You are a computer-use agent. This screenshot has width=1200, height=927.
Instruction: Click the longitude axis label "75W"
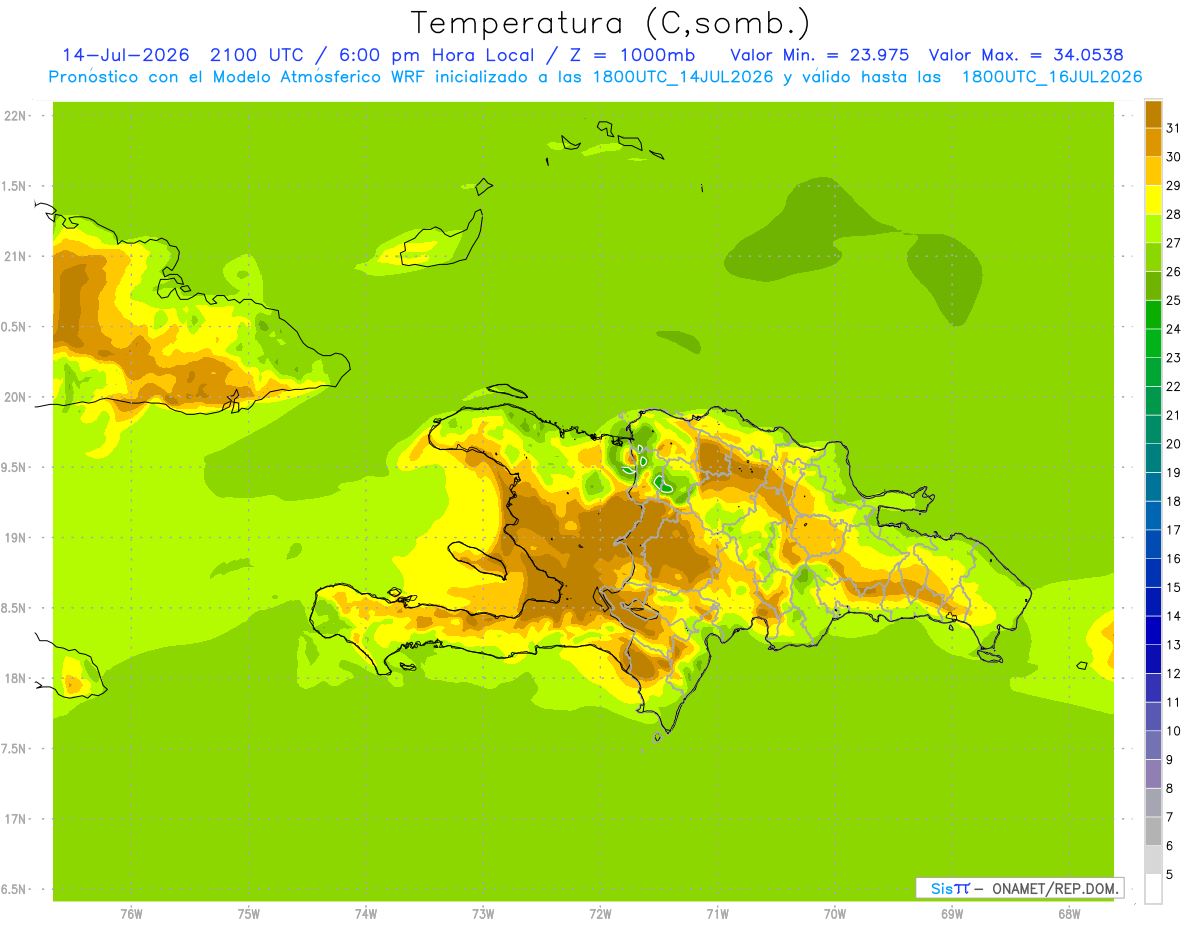tap(249, 914)
